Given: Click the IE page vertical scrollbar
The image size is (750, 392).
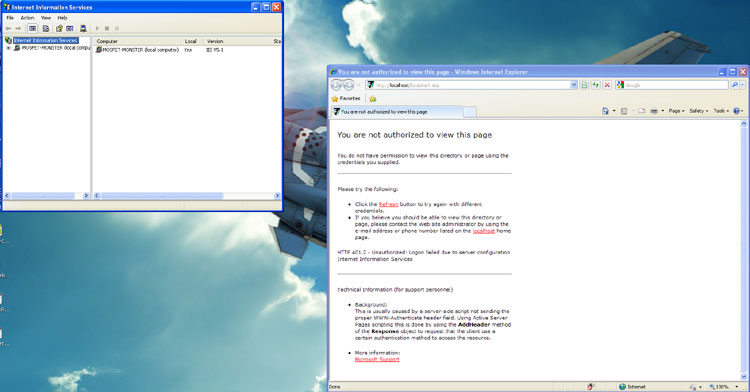Looking at the screenshot, I should [x=744, y=250].
